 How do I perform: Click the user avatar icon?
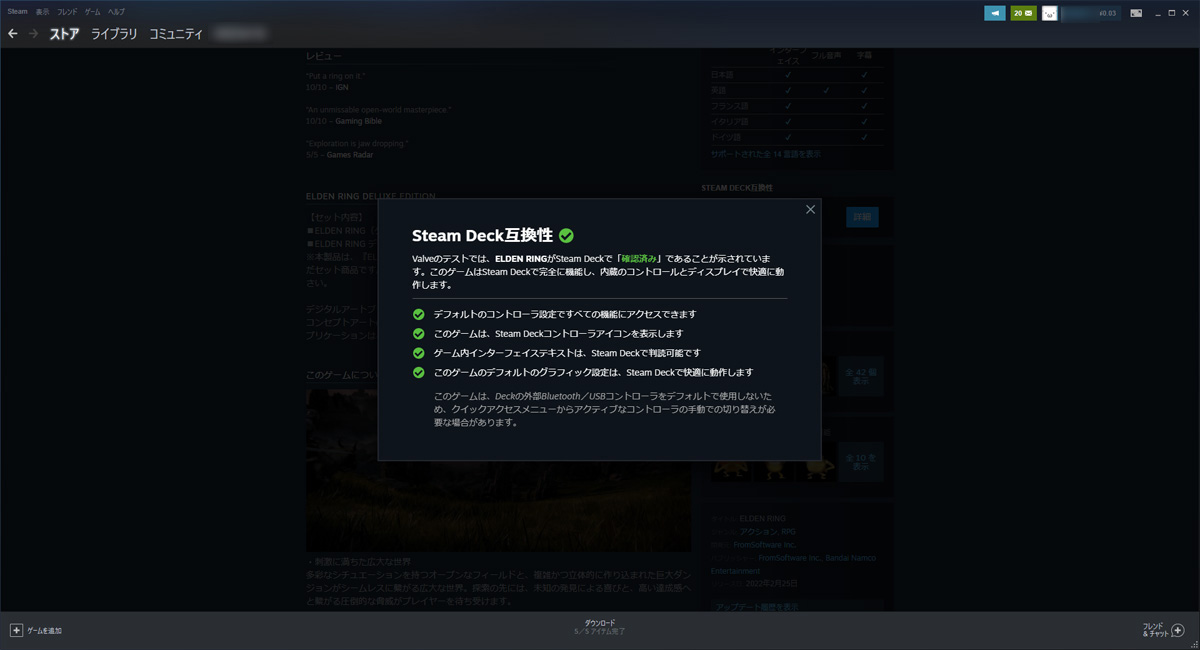tap(1049, 13)
